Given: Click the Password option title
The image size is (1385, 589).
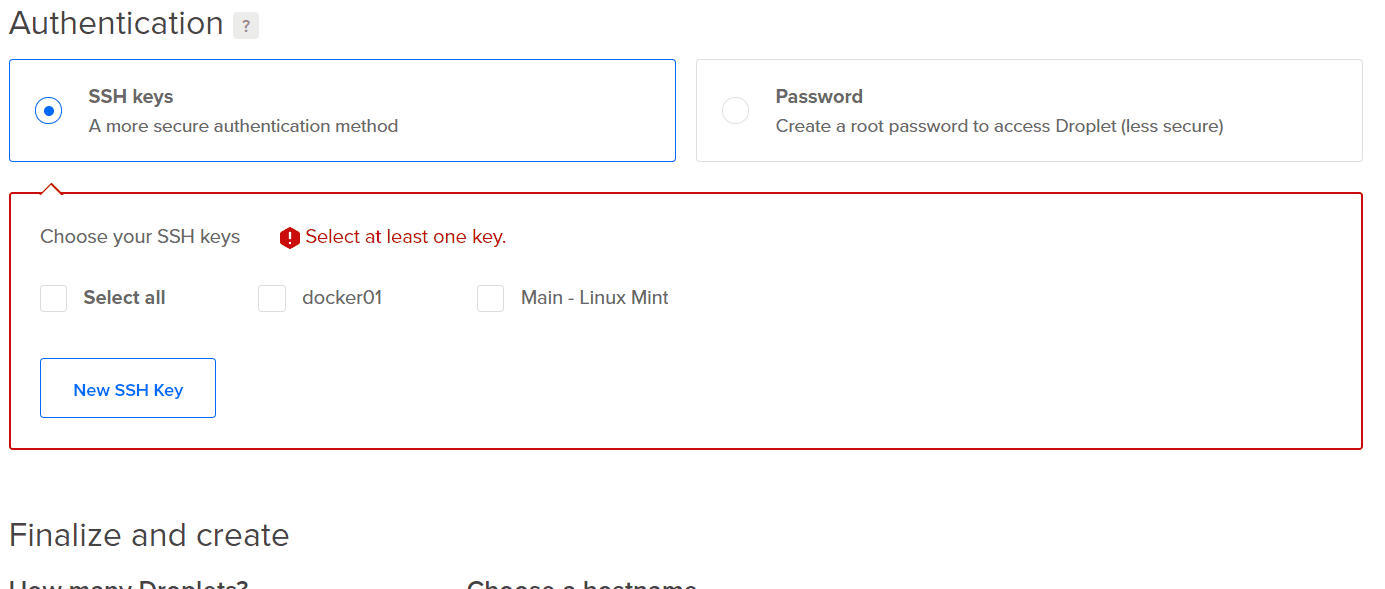Looking at the screenshot, I should [819, 97].
